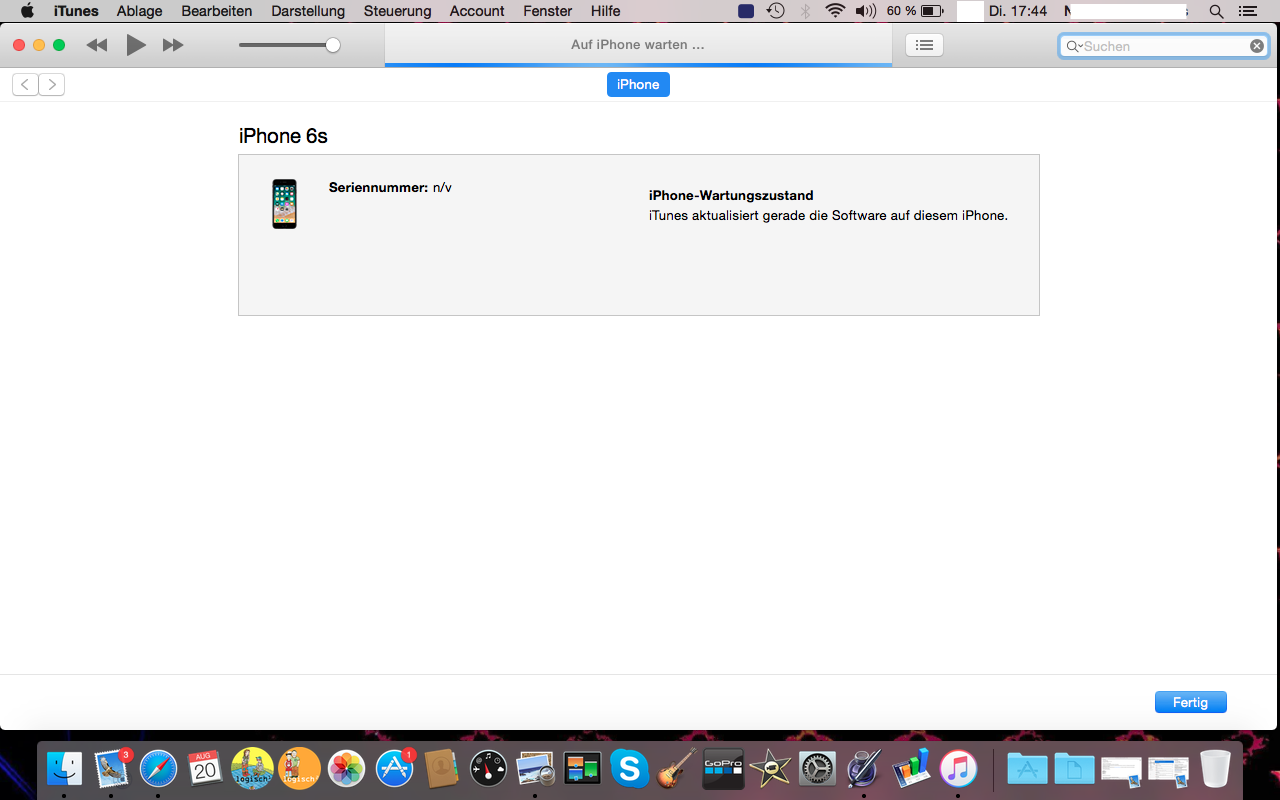1280x800 pixels.
Task: Click the 'iPhone-Wartungszustand' label
Action: click(x=731, y=196)
